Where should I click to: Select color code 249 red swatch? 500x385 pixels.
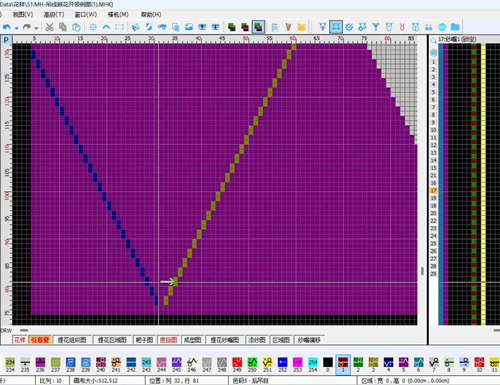click(x=237, y=364)
